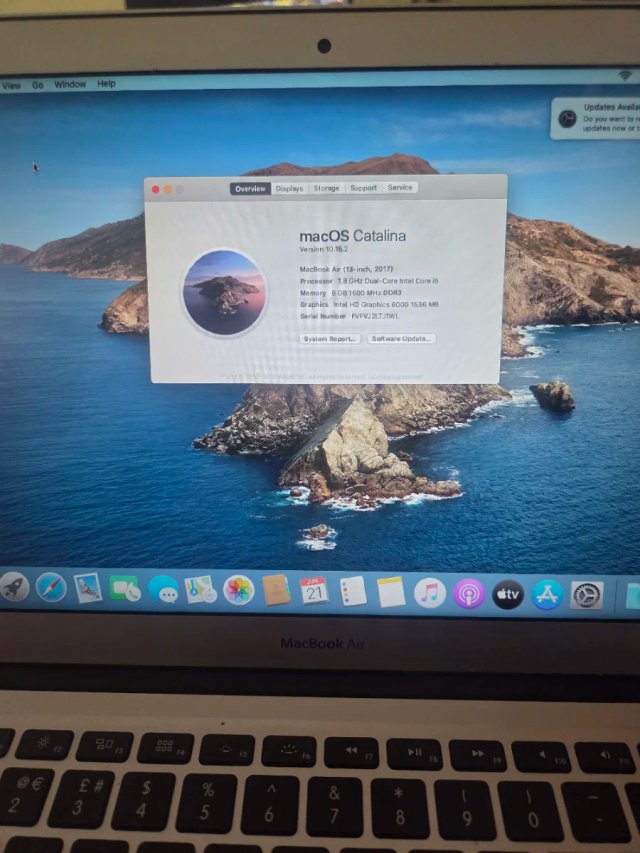The width and height of the screenshot is (640, 853).
Task: Open Contacts from the Dock
Action: [276, 590]
